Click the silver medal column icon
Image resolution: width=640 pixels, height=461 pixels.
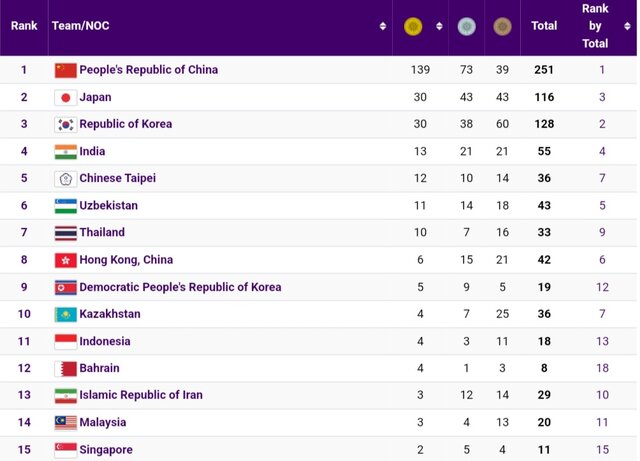(466, 26)
